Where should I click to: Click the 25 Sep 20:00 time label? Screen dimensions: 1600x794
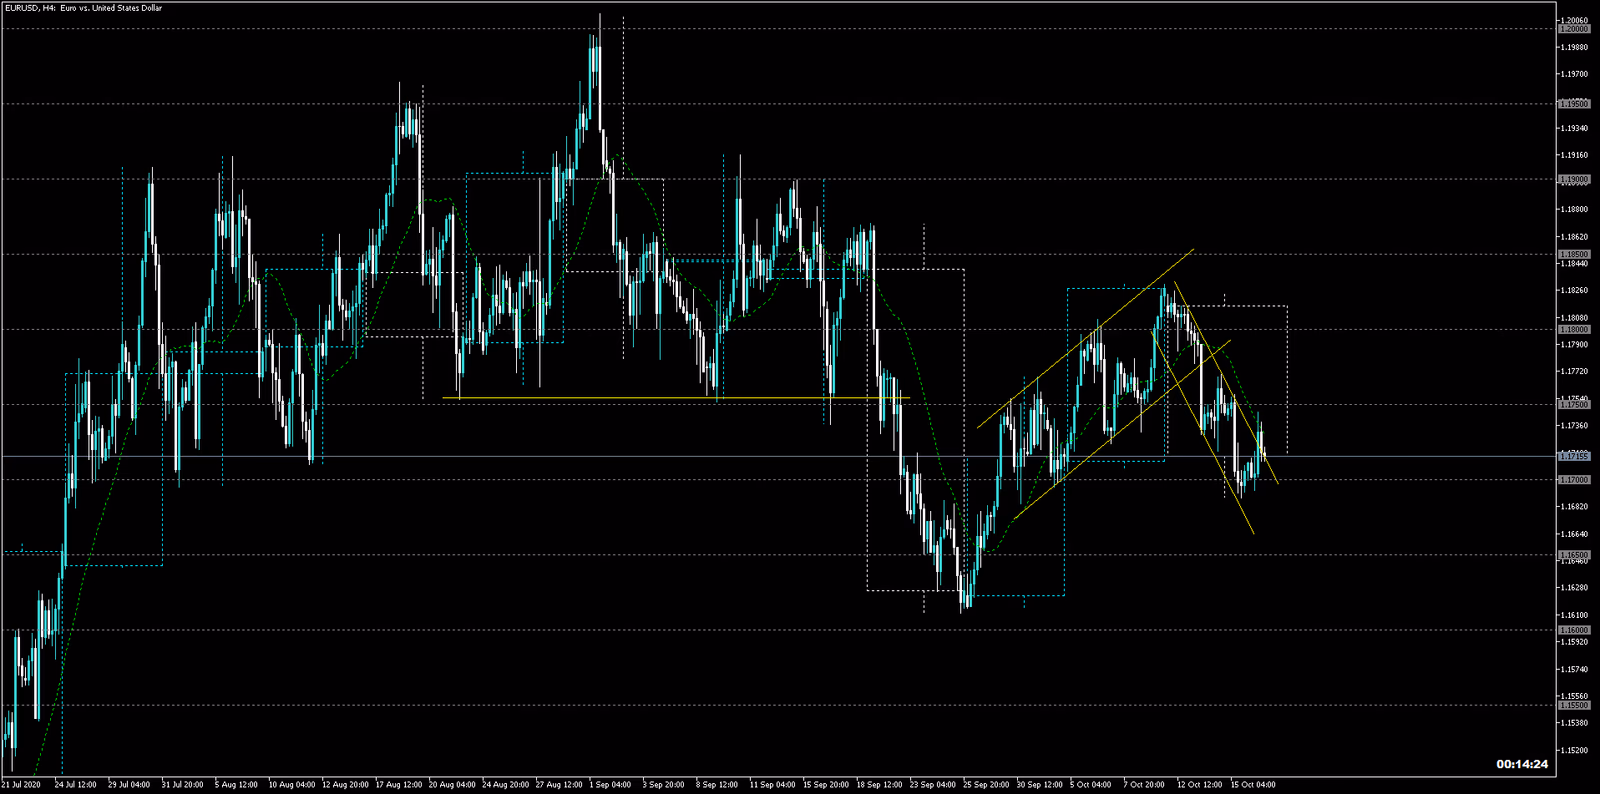click(986, 785)
